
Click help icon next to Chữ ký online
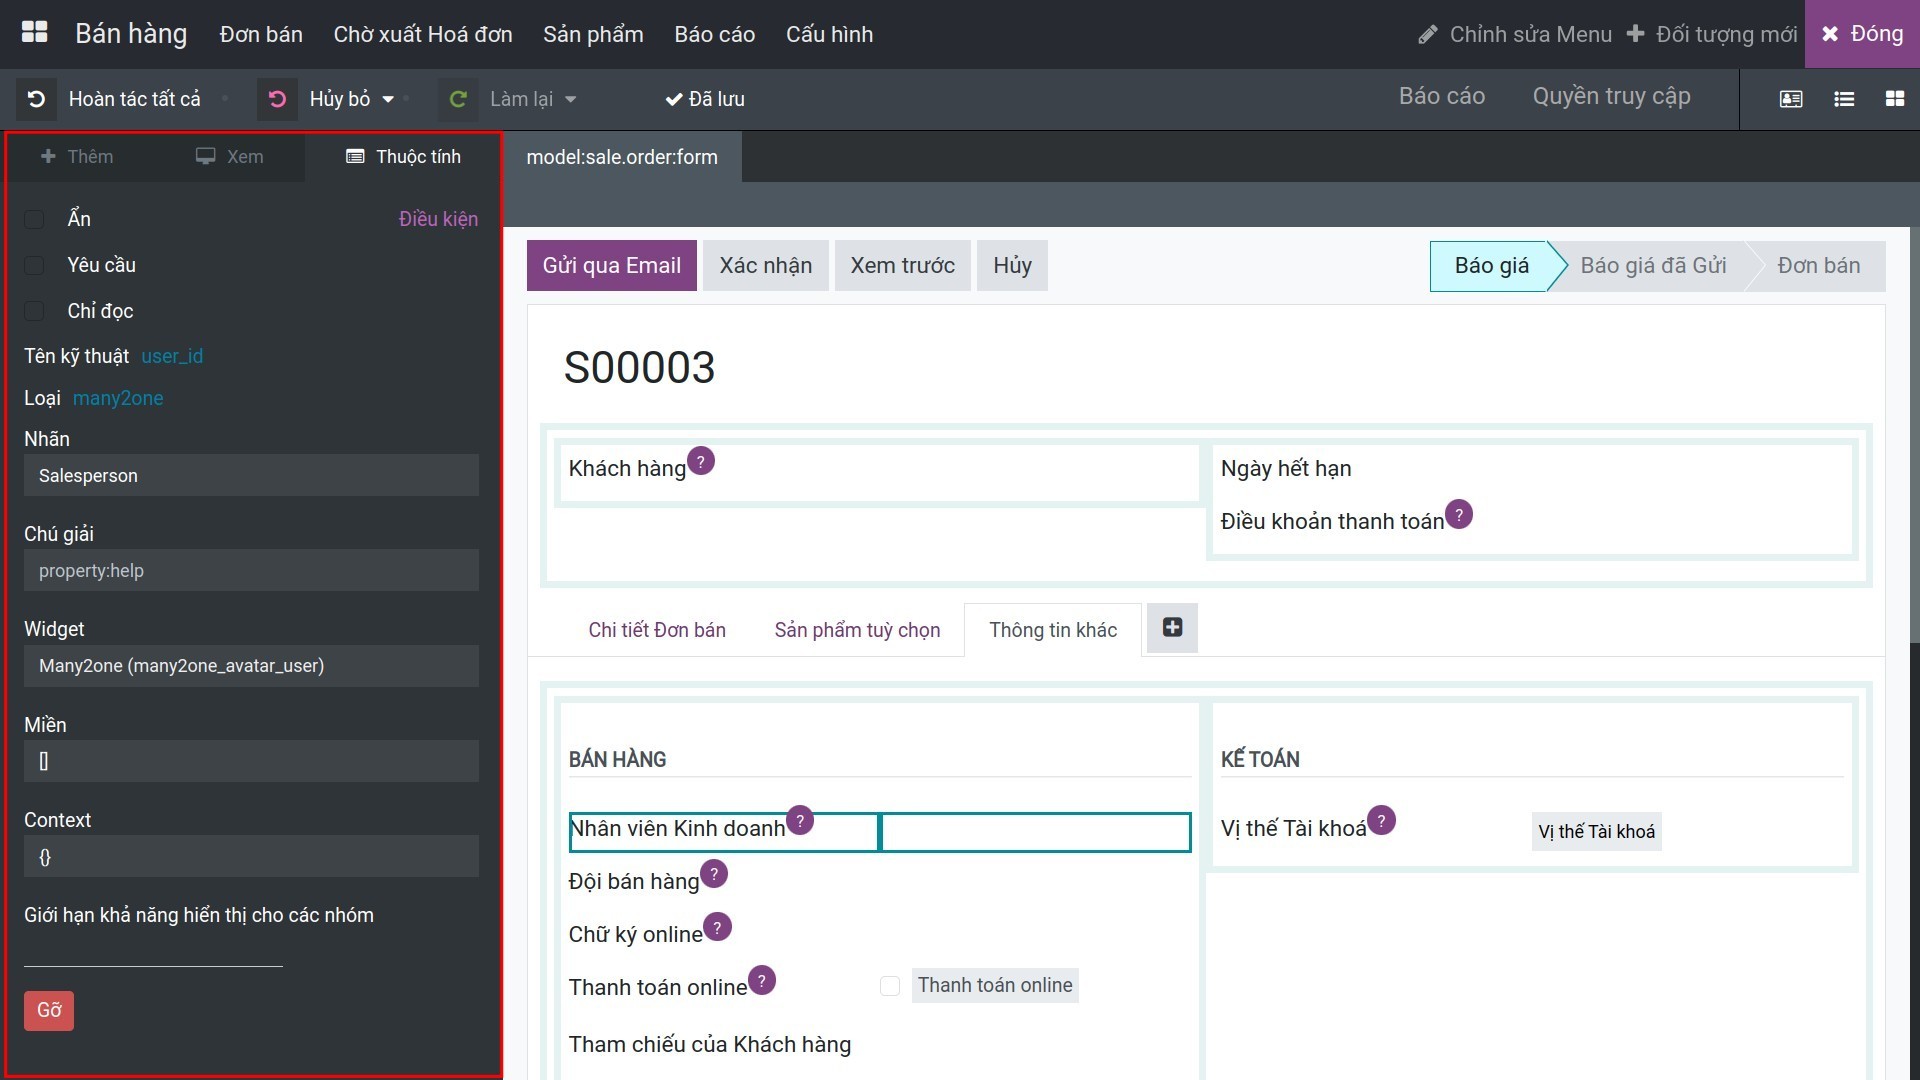pyautogui.click(x=717, y=927)
